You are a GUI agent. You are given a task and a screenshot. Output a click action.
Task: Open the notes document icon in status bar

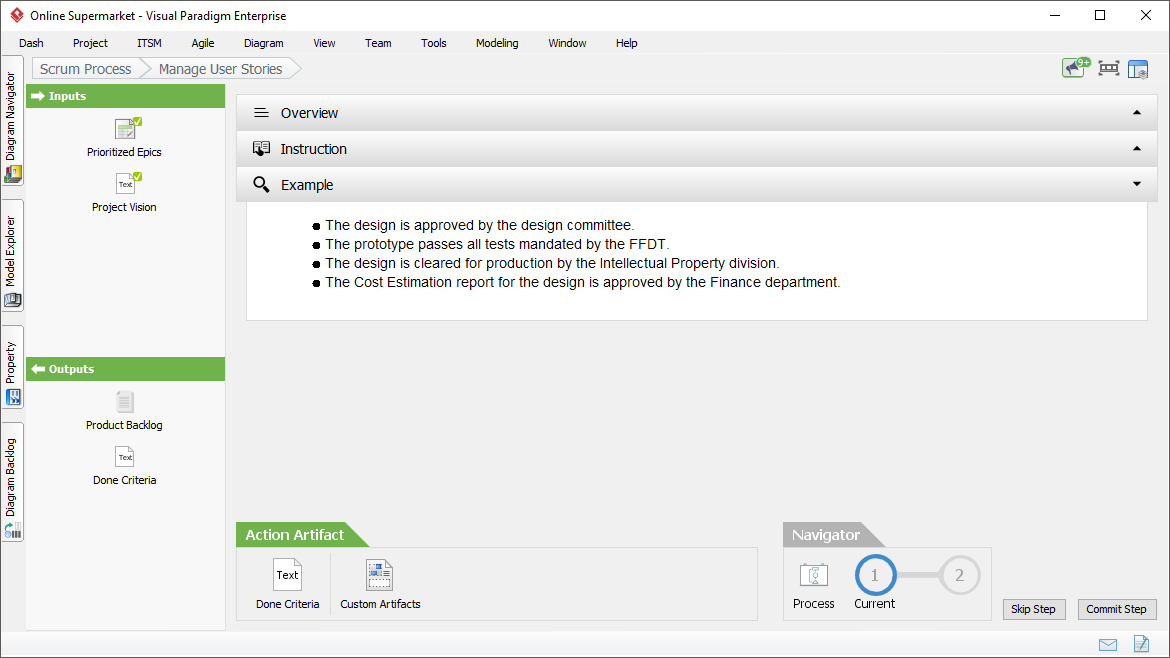1141,643
